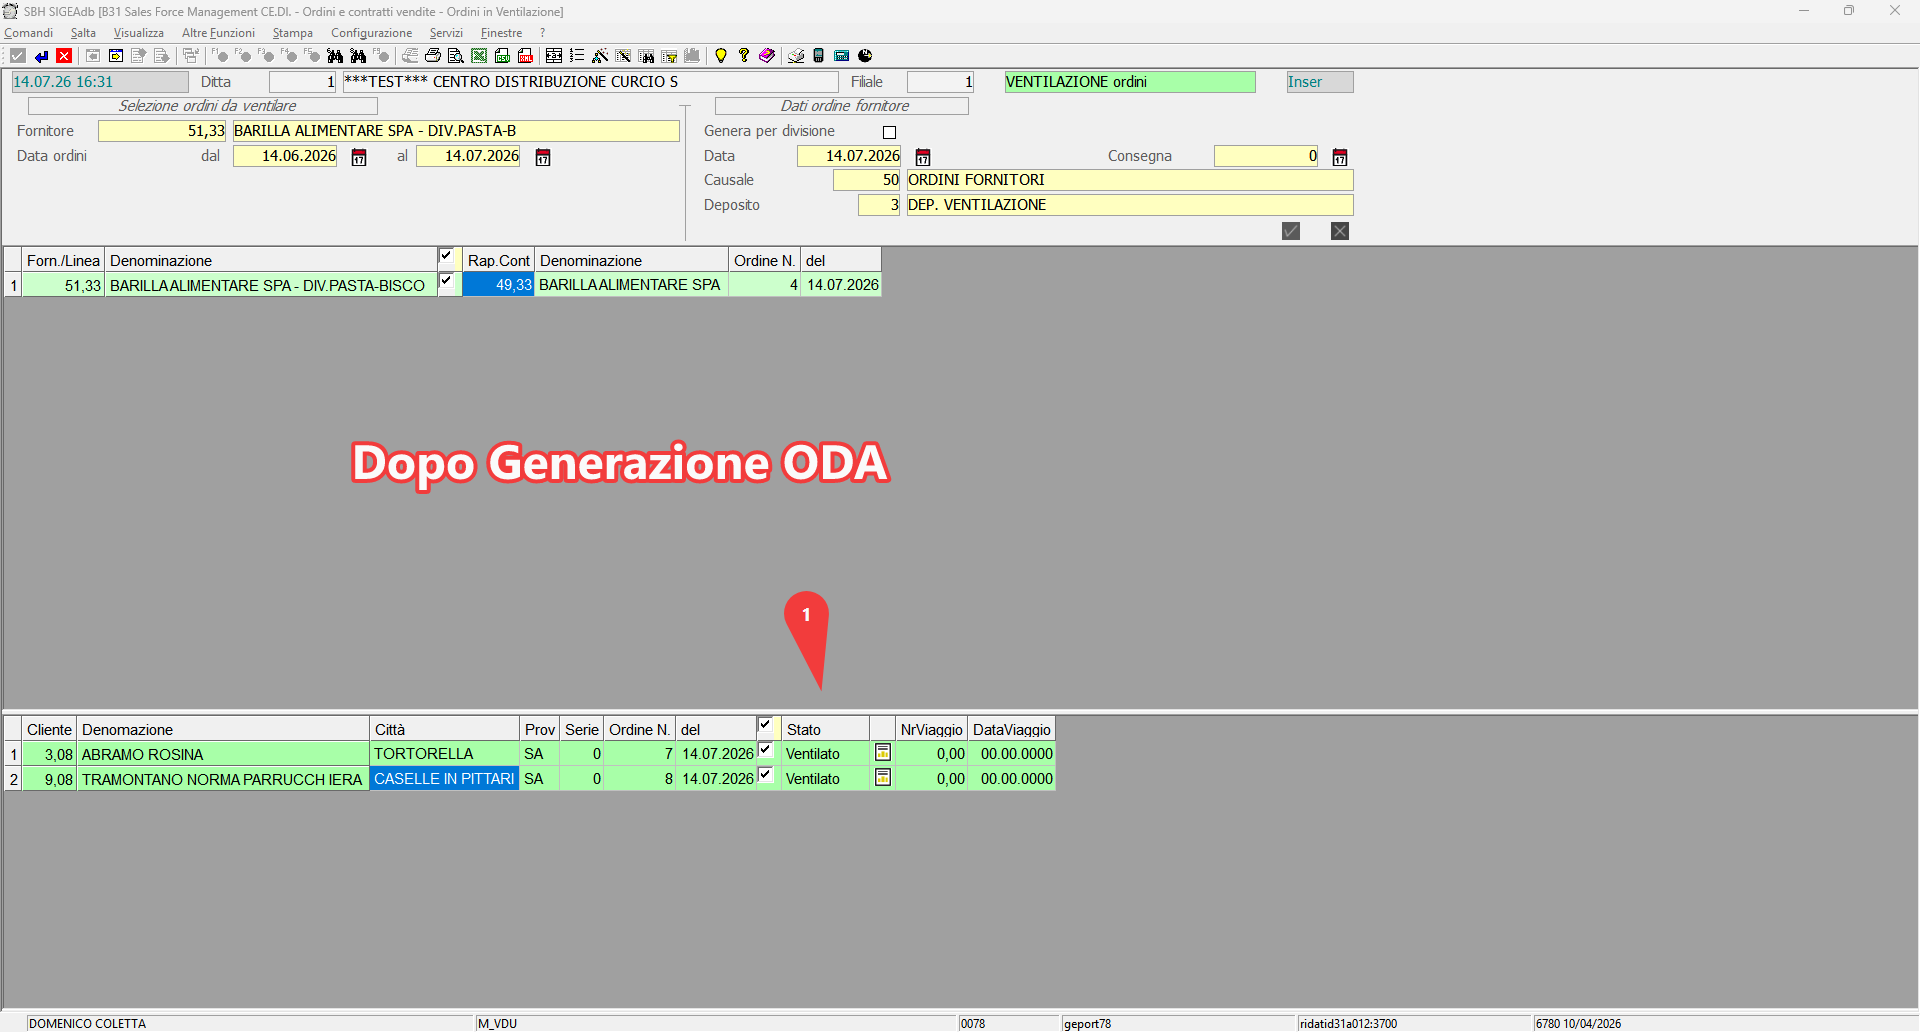Click the Deposito code field 3
Viewport: 1920px width, 1032px height.
[x=879, y=205]
